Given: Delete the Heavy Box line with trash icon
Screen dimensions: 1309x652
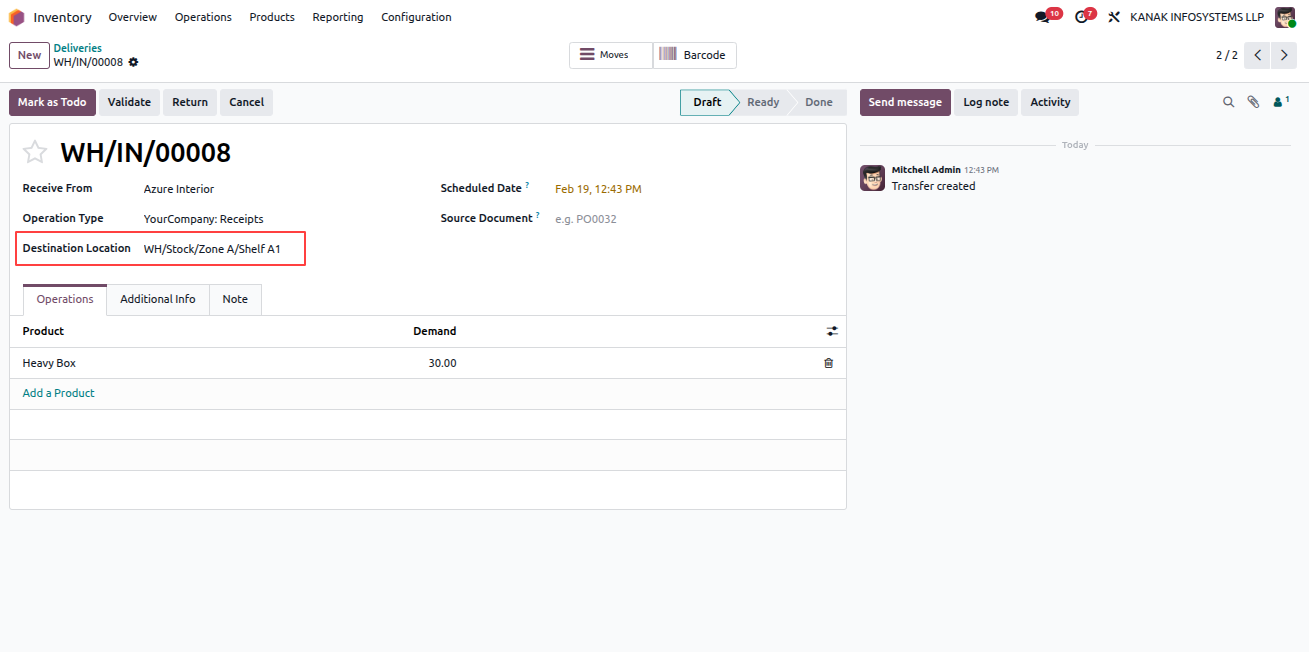Looking at the screenshot, I should [x=828, y=363].
